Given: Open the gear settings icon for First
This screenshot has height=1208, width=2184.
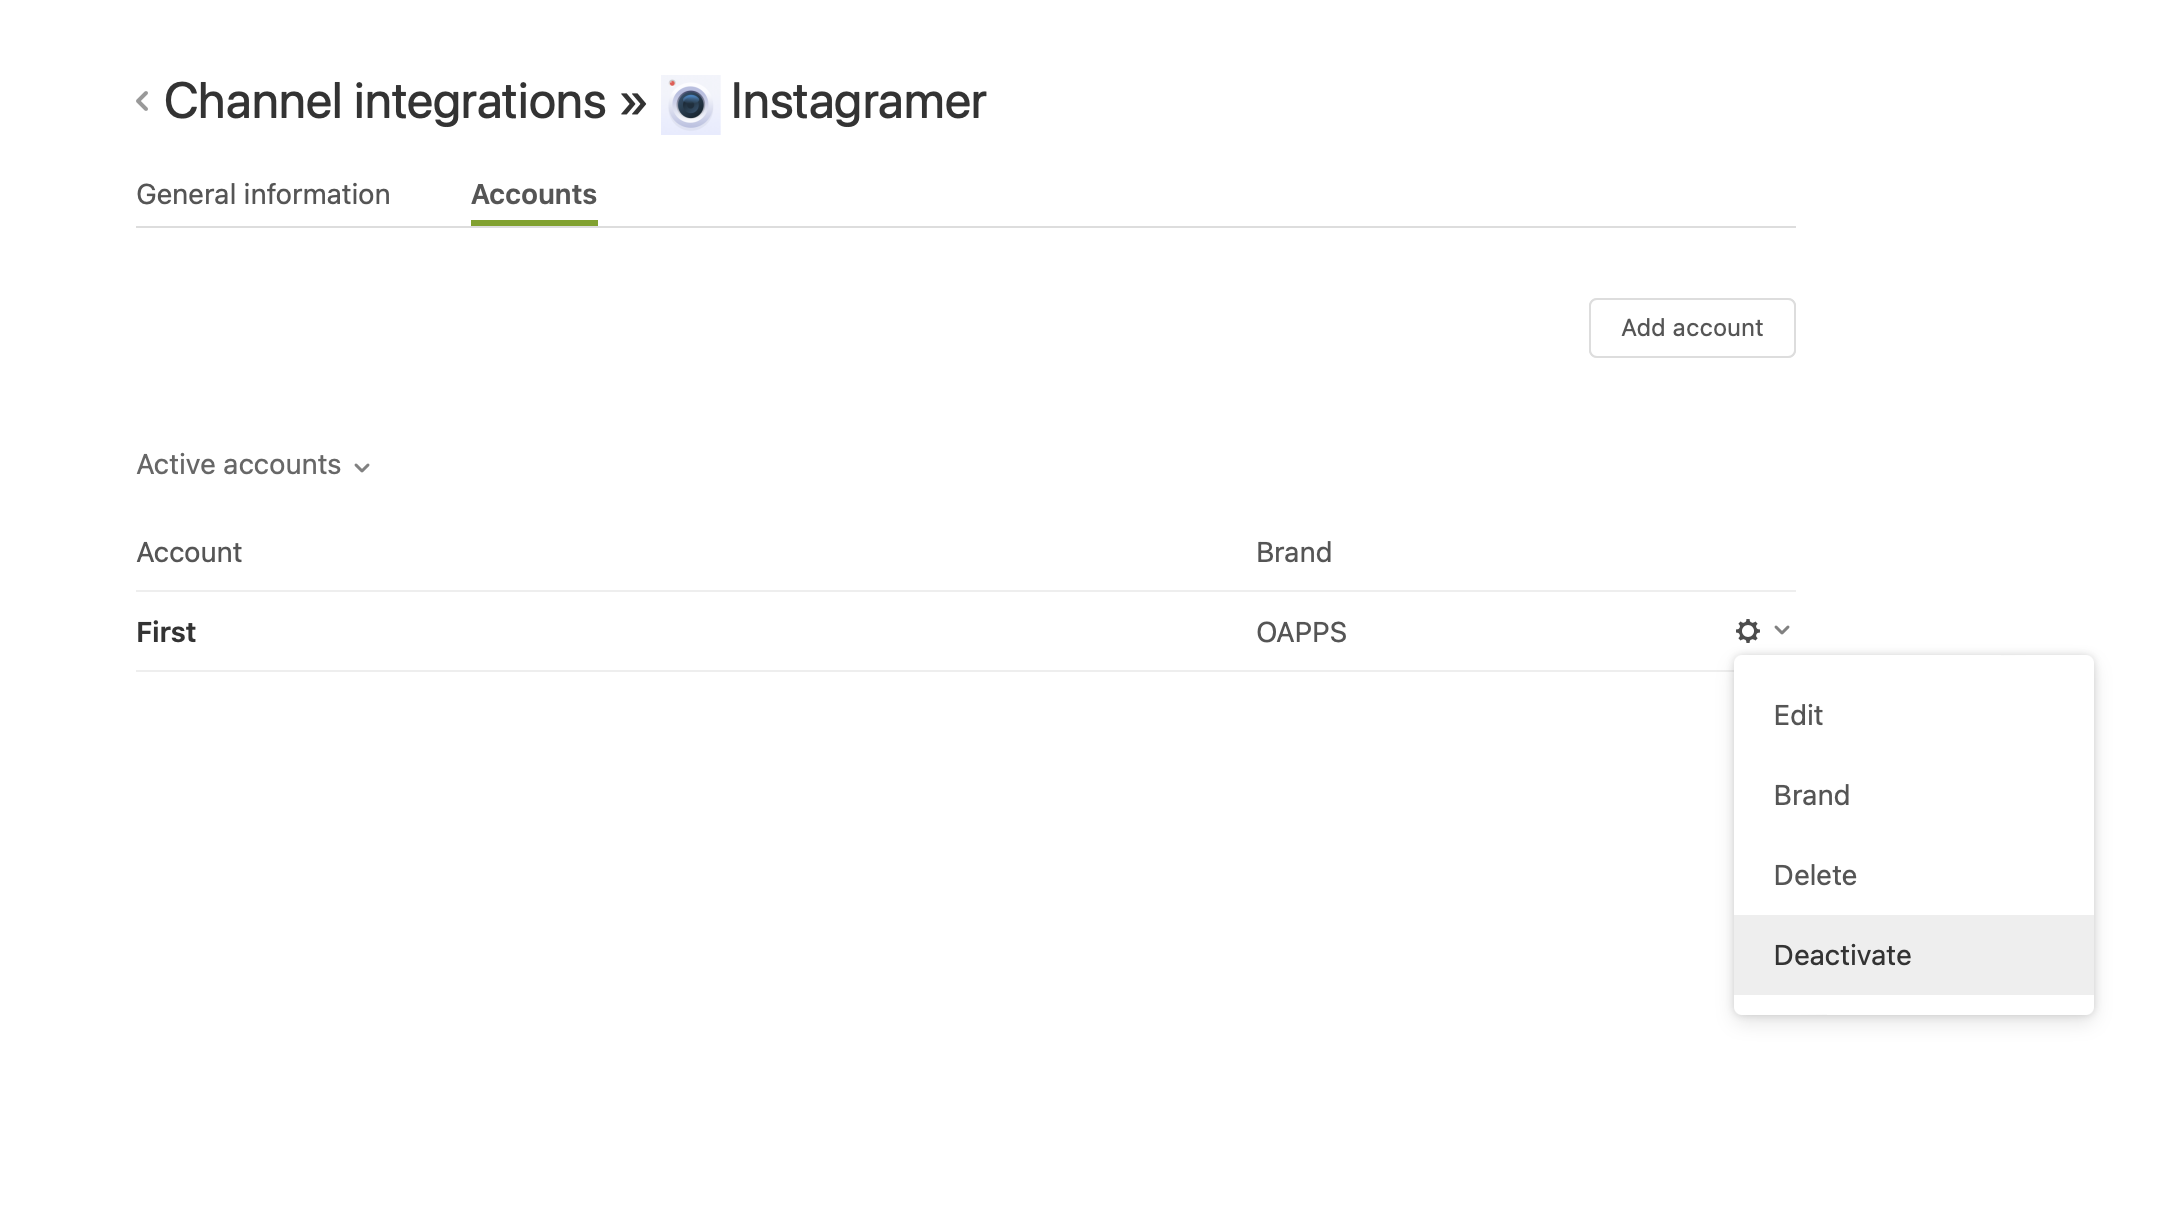Looking at the screenshot, I should click(x=1747, y=631).
